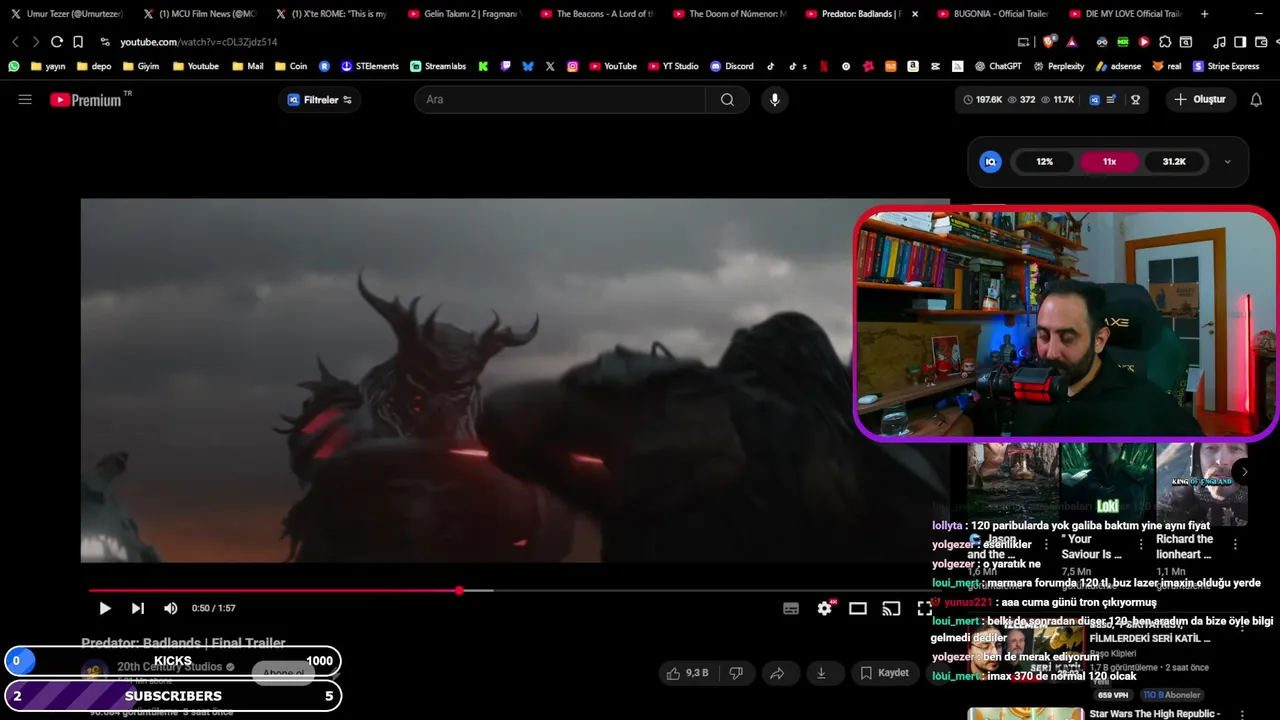Viewport: 1280px width, 720px height.
Task: Reload the page in the browser
Action: pyautogui.click(x=56, y=42)
